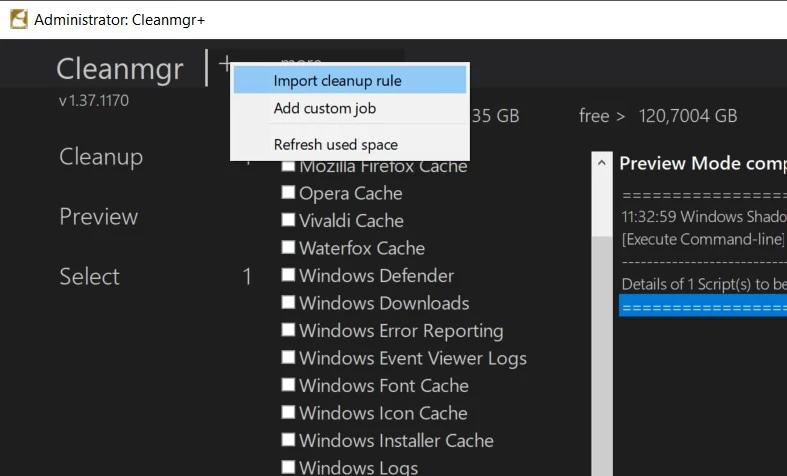Click the Preview Mode heading in log

pos(703,163)
